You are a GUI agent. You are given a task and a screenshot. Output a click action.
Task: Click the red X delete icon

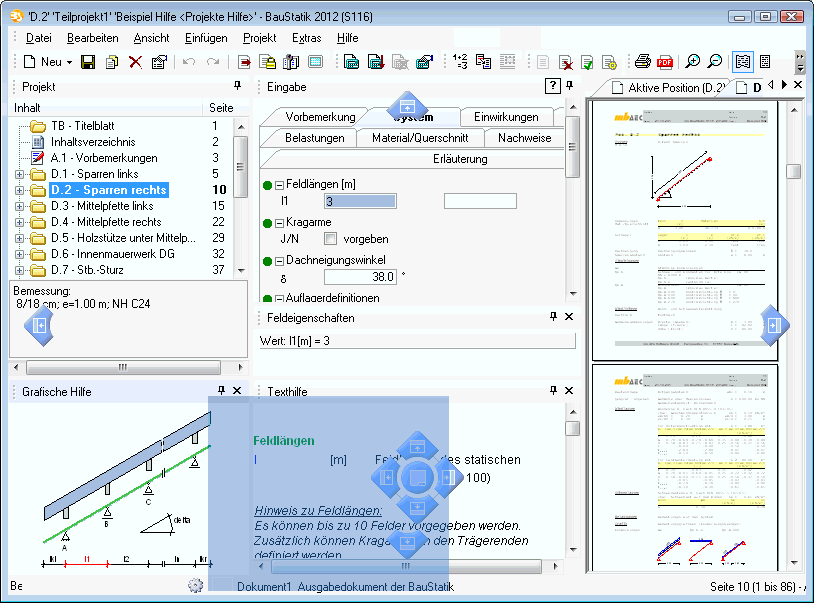click(135, 62)
